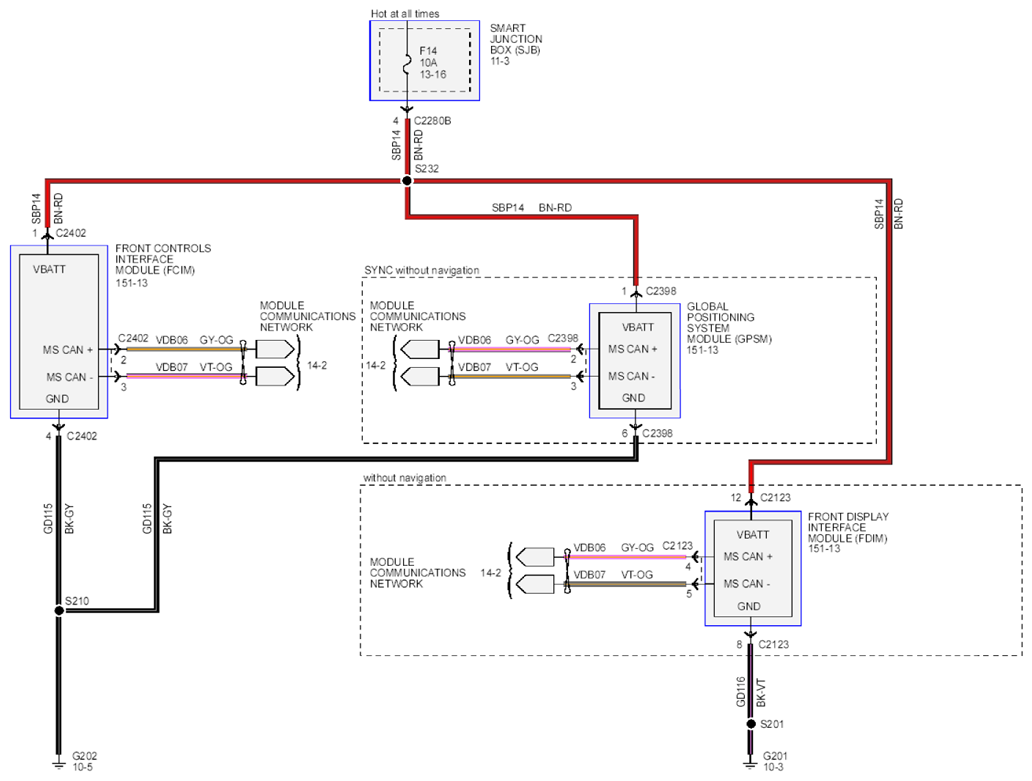Select the 'SMART JUNCTION BOX (SJB)' label

(516, 39)
